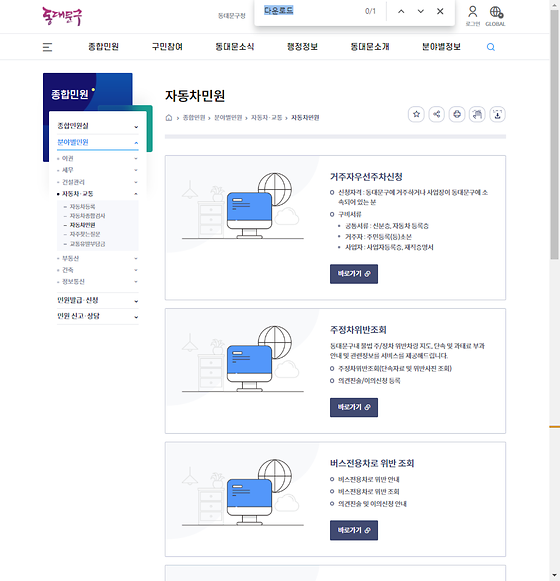
Task: Open the 행정정보 top menu
Action: point(302,47)
